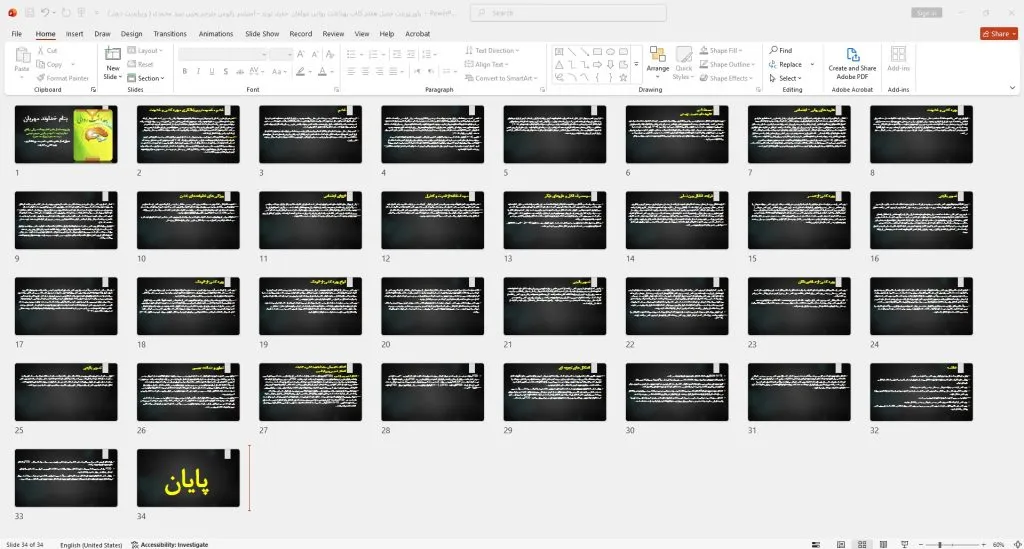Toggle italic formatting
This screenshot has height=549, width=1024.
coord(198,72)
